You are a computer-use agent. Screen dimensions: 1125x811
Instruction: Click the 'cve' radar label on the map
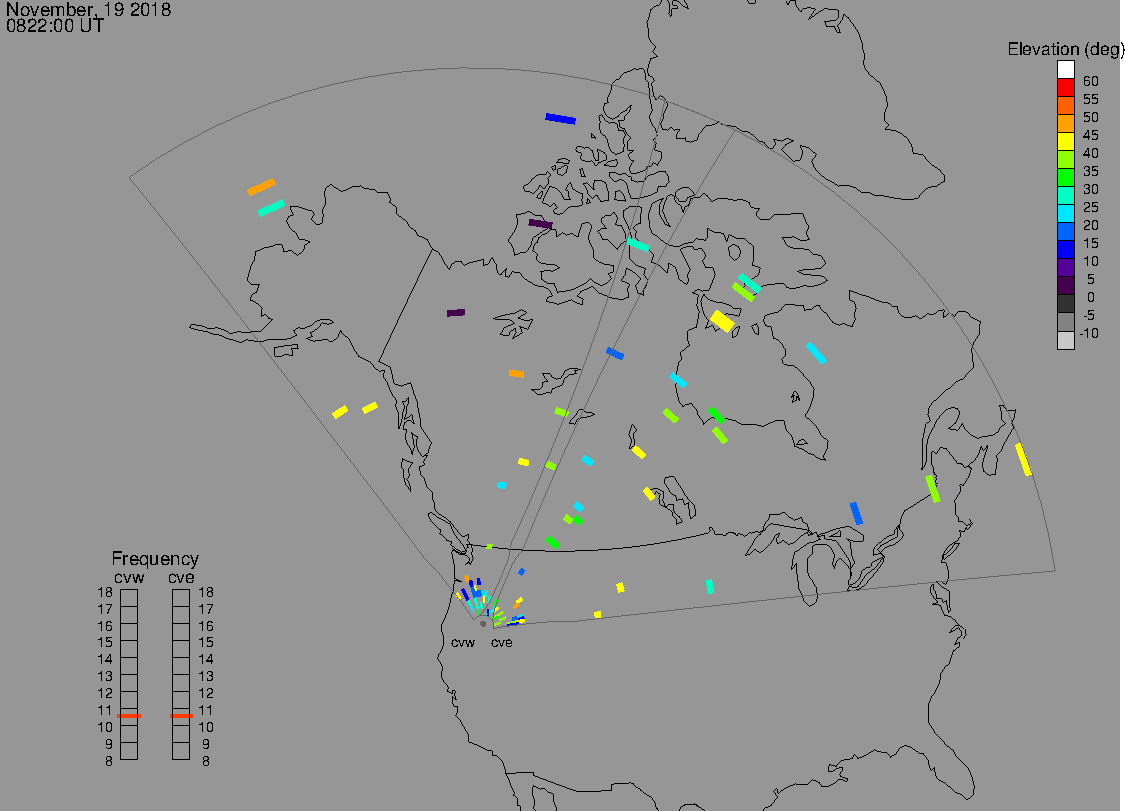502,642
